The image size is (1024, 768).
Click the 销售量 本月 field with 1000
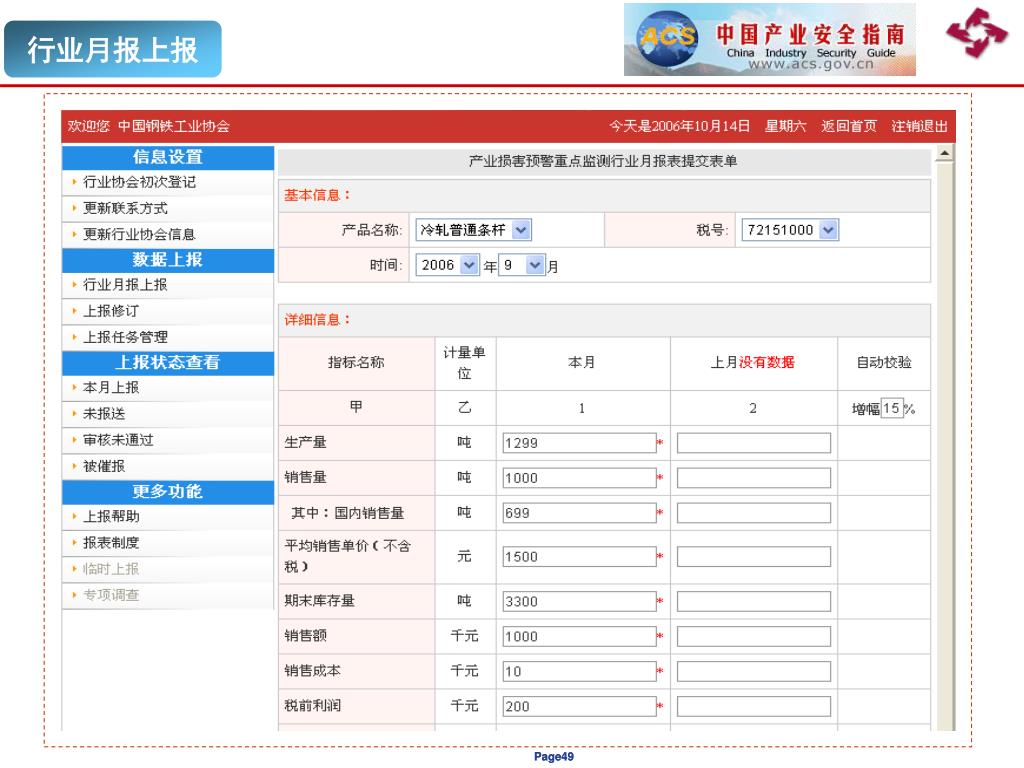(579, 478)
